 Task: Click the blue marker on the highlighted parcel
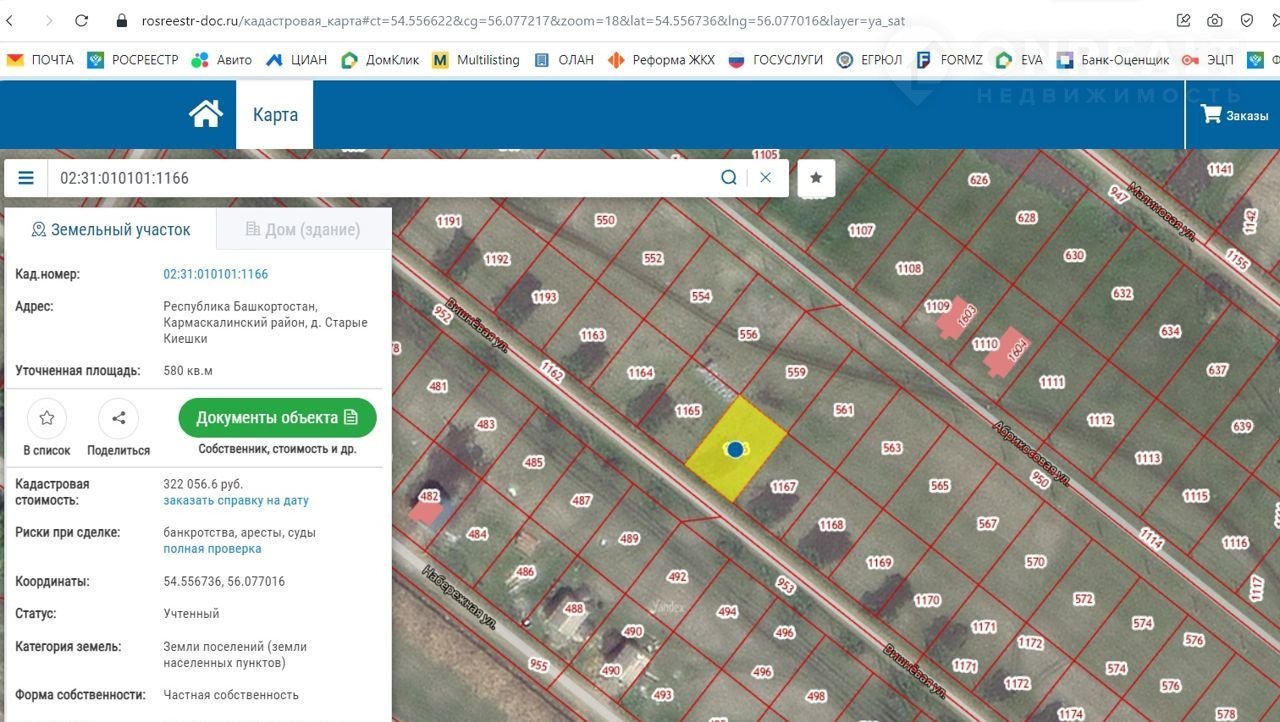[735, 450]
